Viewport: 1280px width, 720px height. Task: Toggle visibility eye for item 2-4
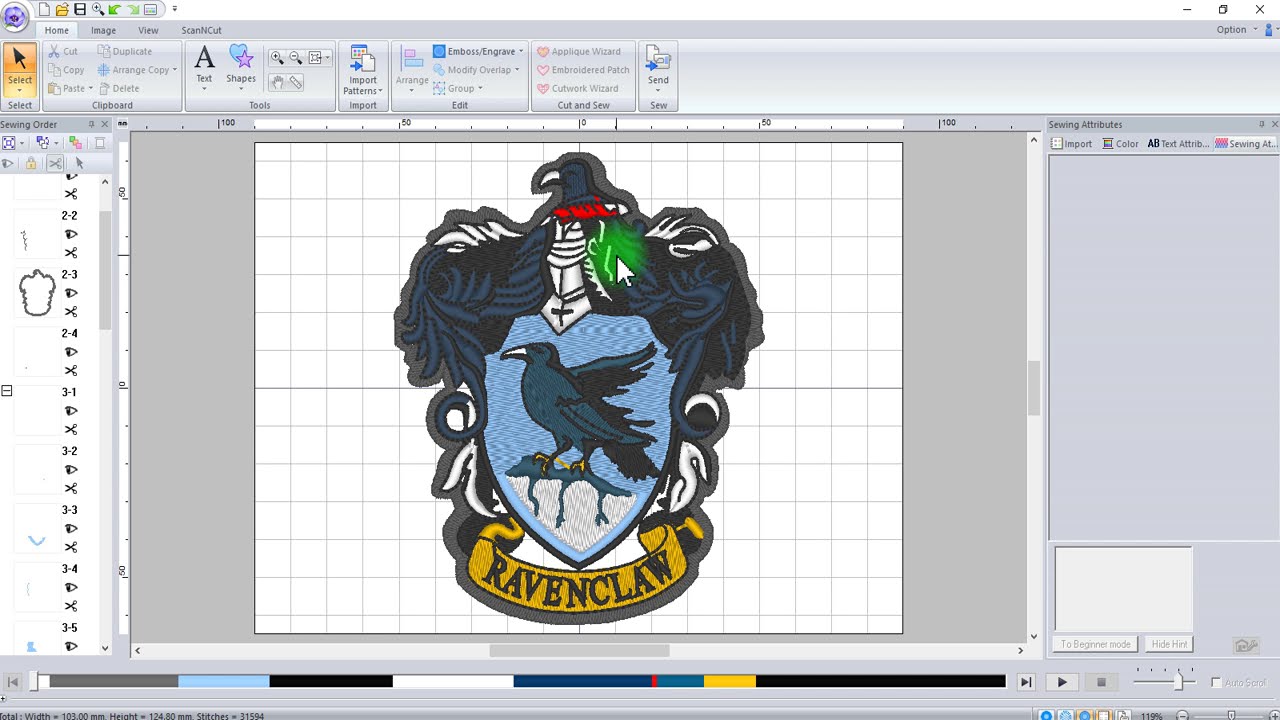71,352
